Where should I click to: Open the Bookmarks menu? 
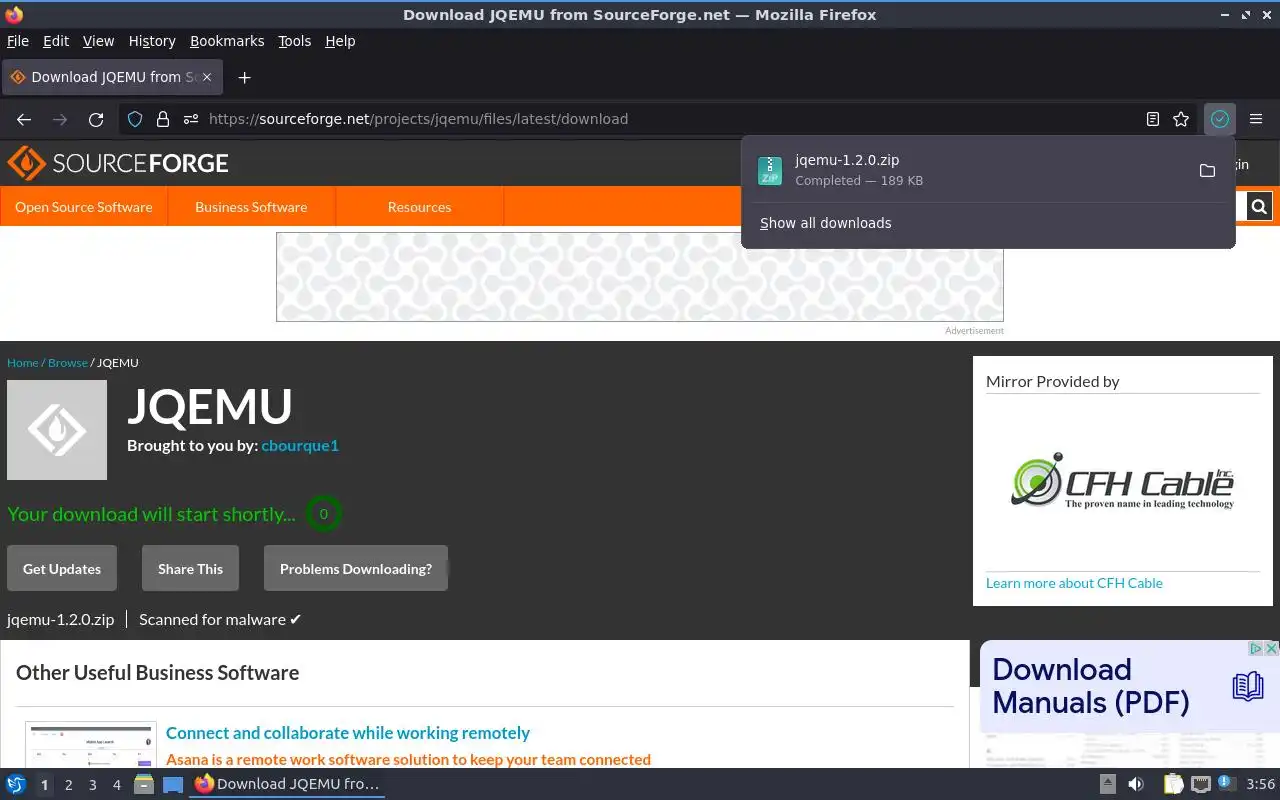[x=227, y=41]
